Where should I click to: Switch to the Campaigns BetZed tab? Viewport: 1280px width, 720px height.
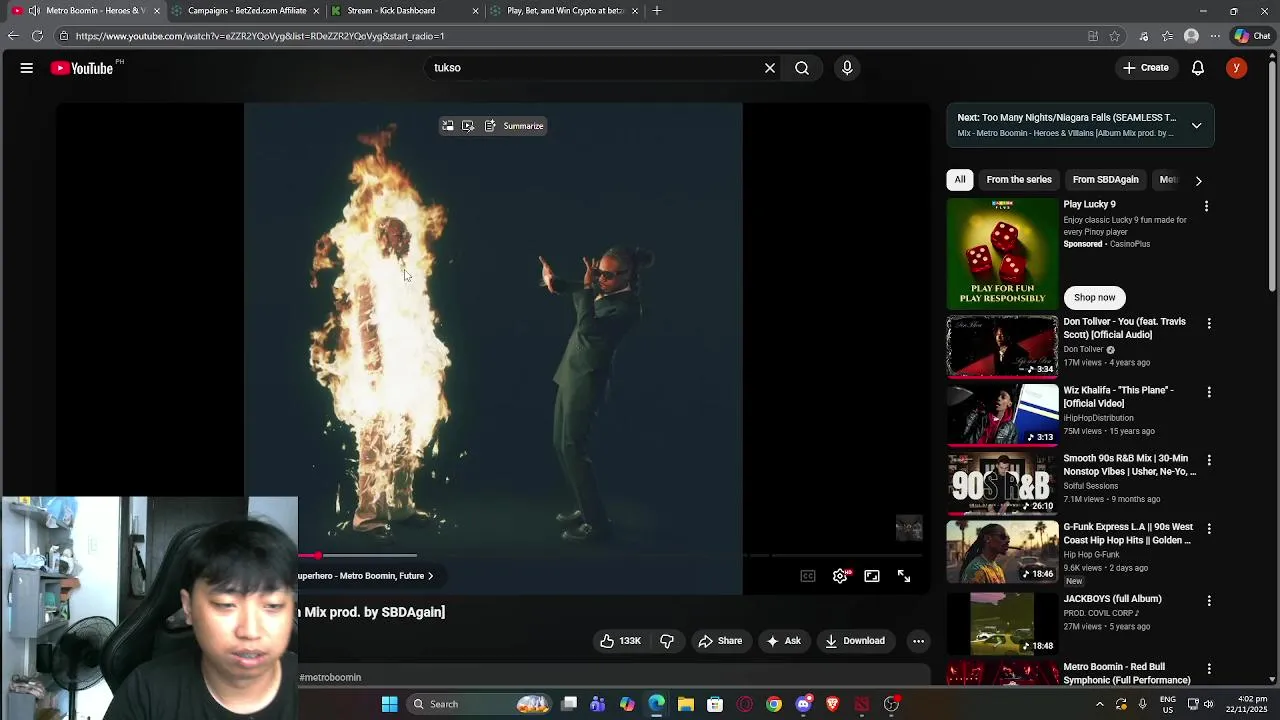pyautogui.click(x=247, y=11)
